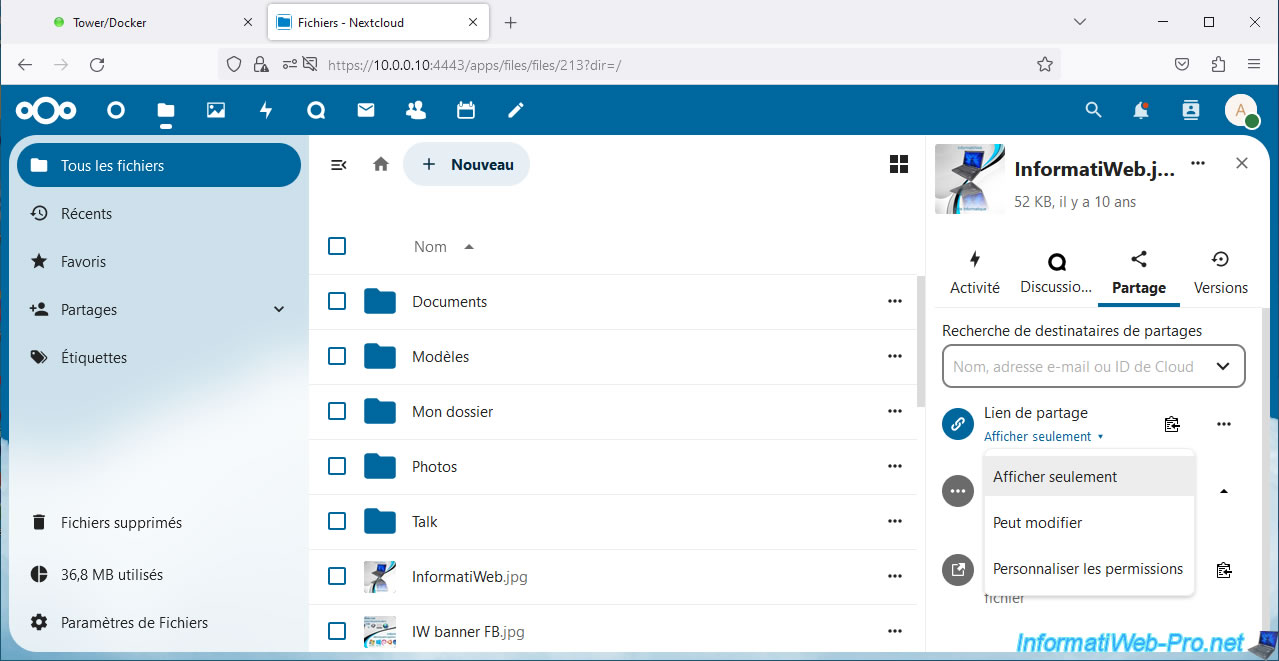Open the Calendar app icon

466,110
